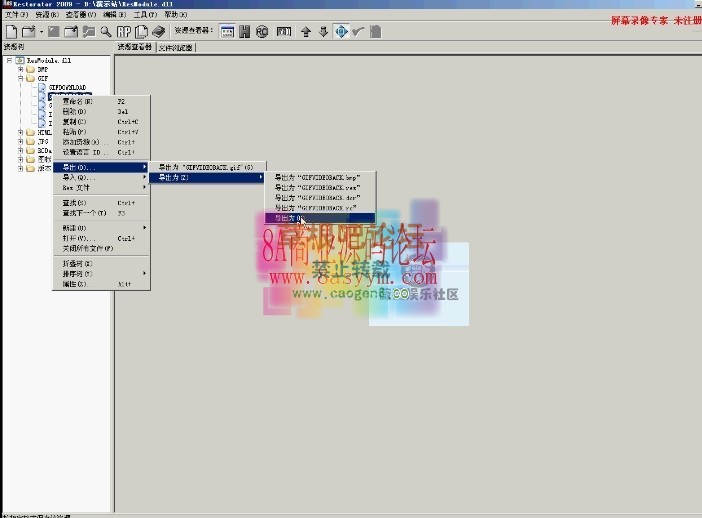This screenshot has height=518, width=702.
Task: Select ResModule.dll root tree node
Action: [x=49, y=60]
